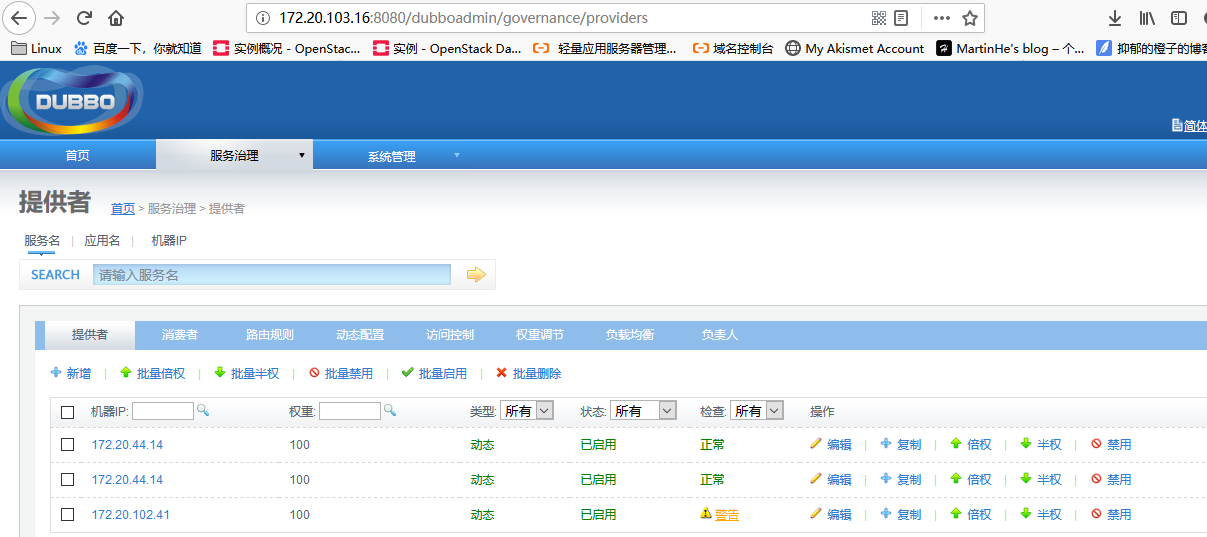Open the 检查 filter dropdown
The image size is (1207, 537).
tap(756, 411)
